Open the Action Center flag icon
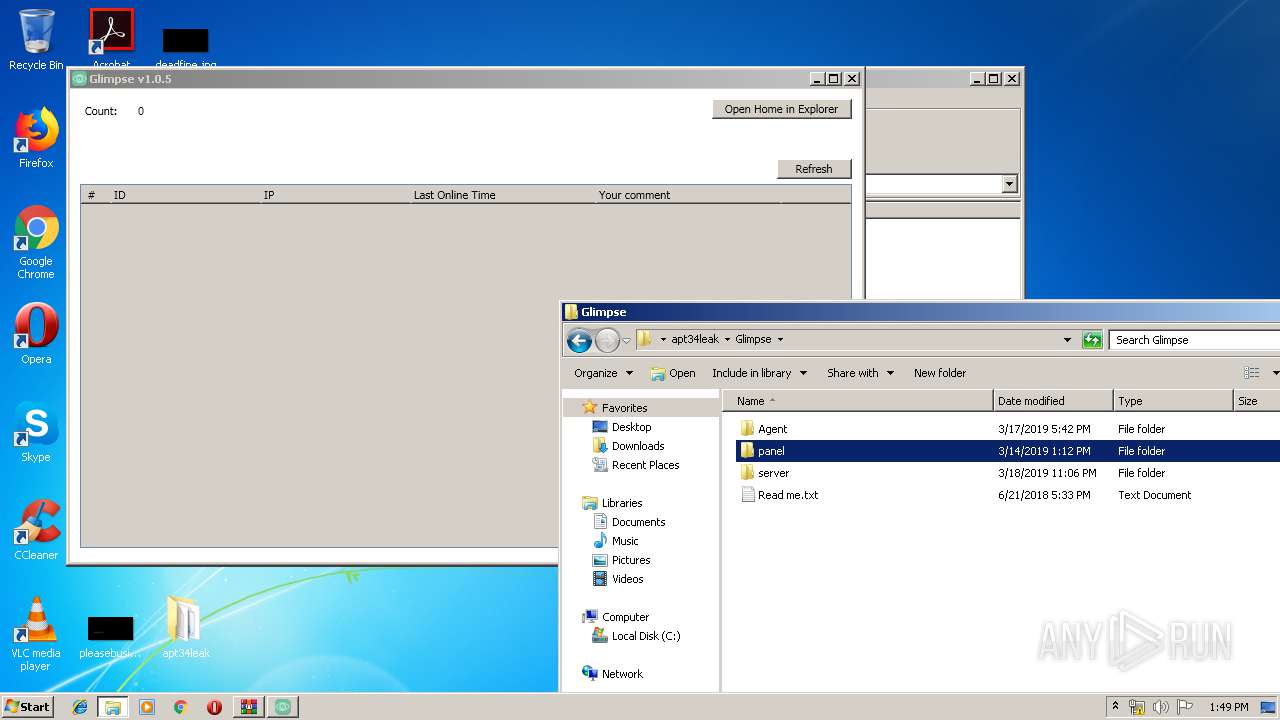Image resolution: width=1280 pixels, height=720 pixels. pos(1184,707)
